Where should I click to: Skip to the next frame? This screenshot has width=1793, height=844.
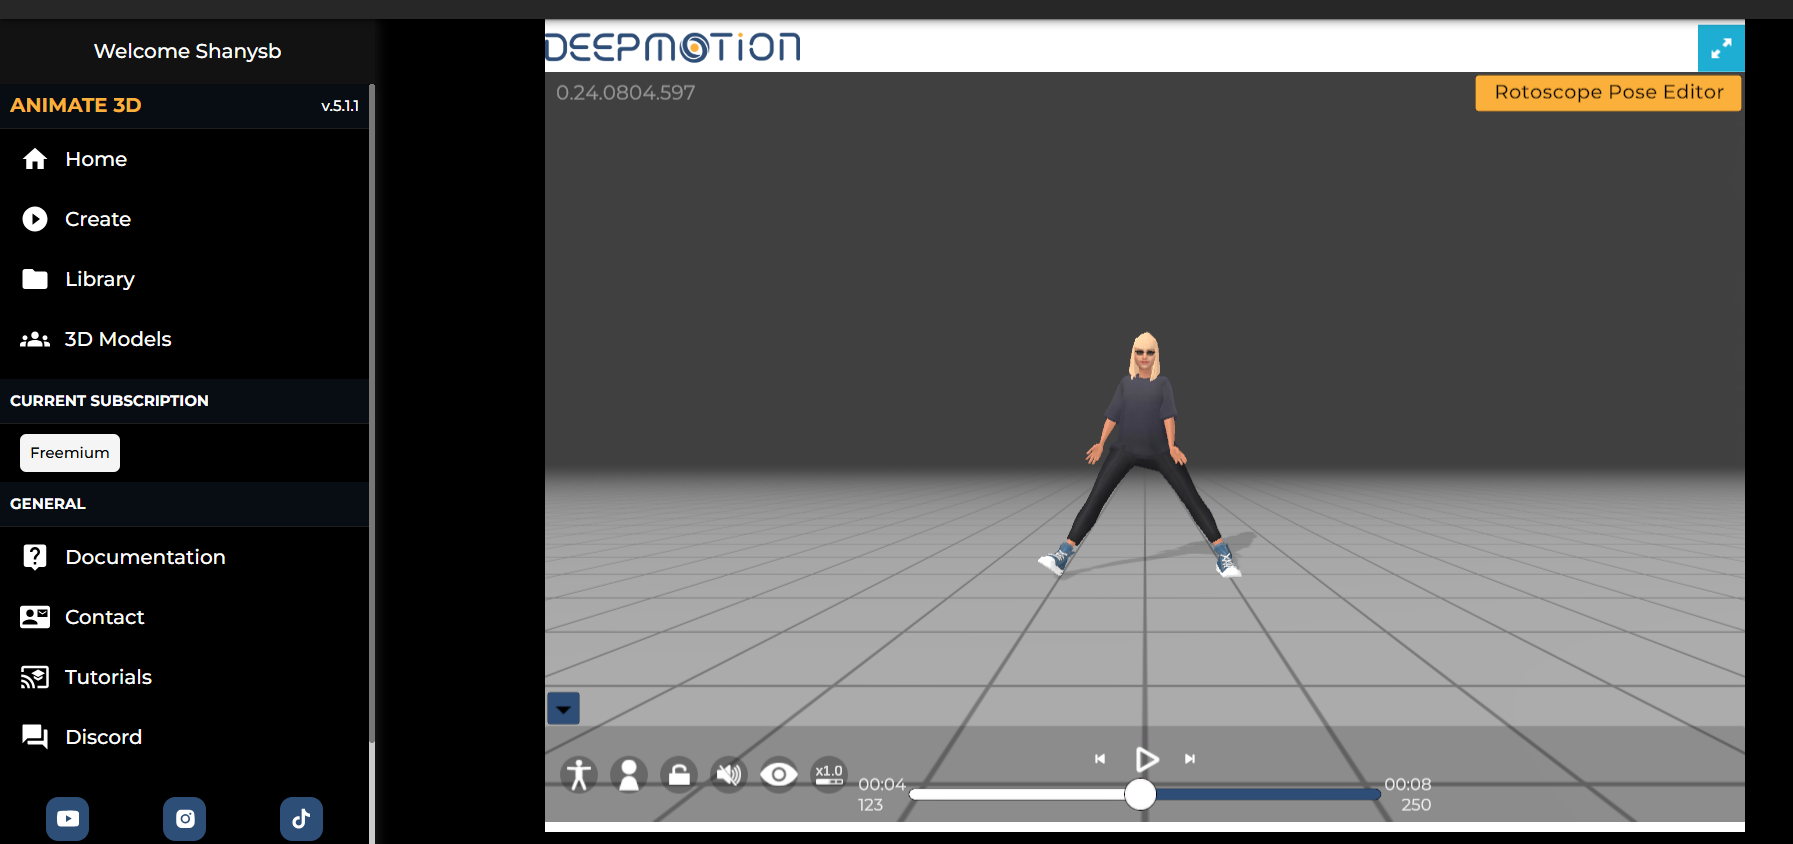point(1190,759)
